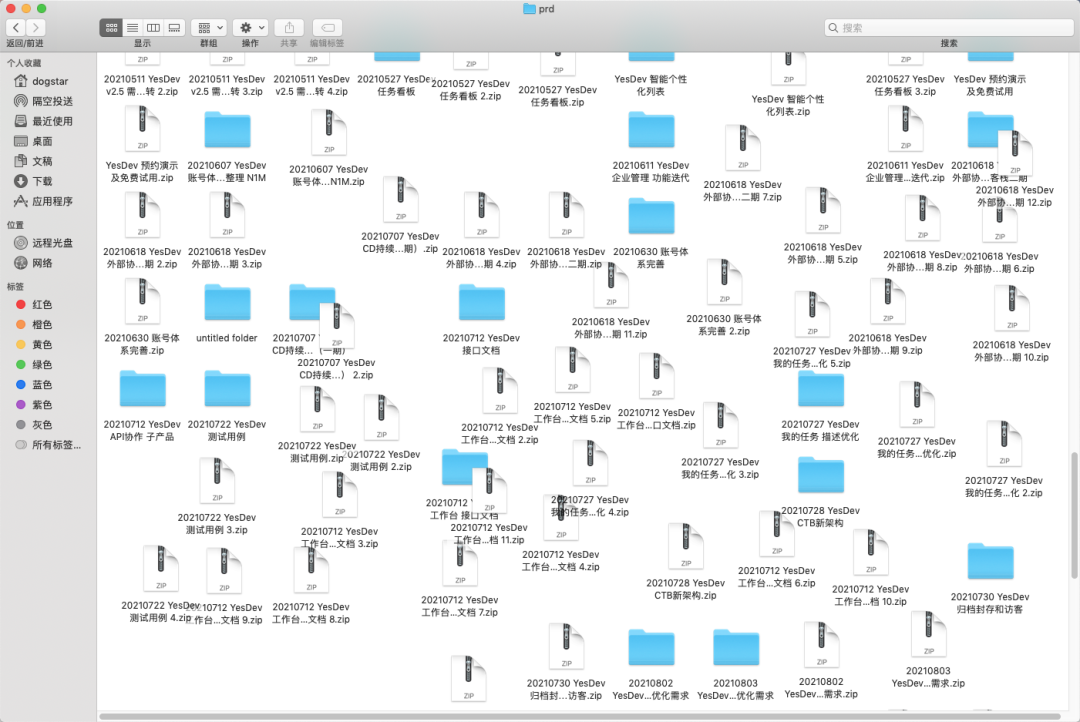Select zip 20210630 账号体系完善.zip
Image resolution: width=1080 pixels, height=722 pixels.
142,302
